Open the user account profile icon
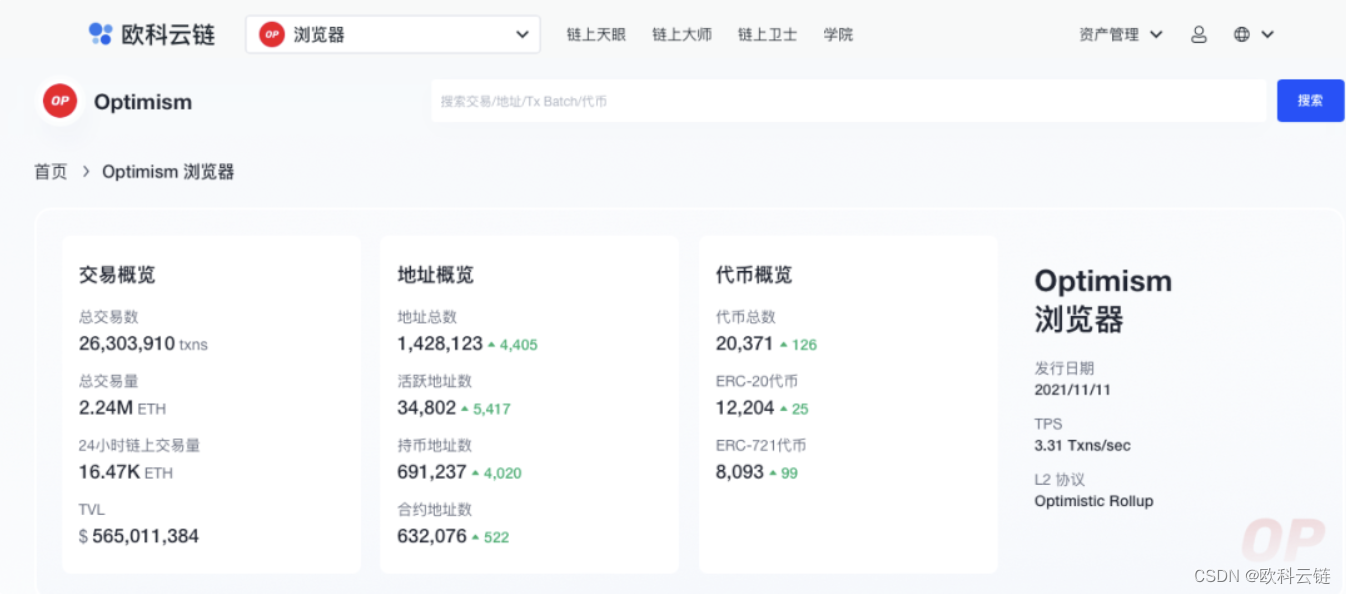Screen dimensions: 1346x594 pyautogui.click(x=1199, y=33)
